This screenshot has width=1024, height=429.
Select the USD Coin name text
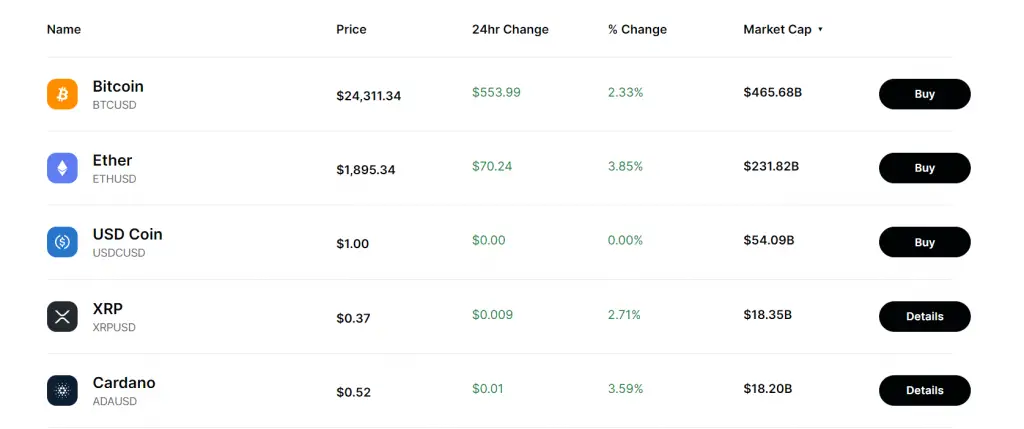tap(127, 234)
